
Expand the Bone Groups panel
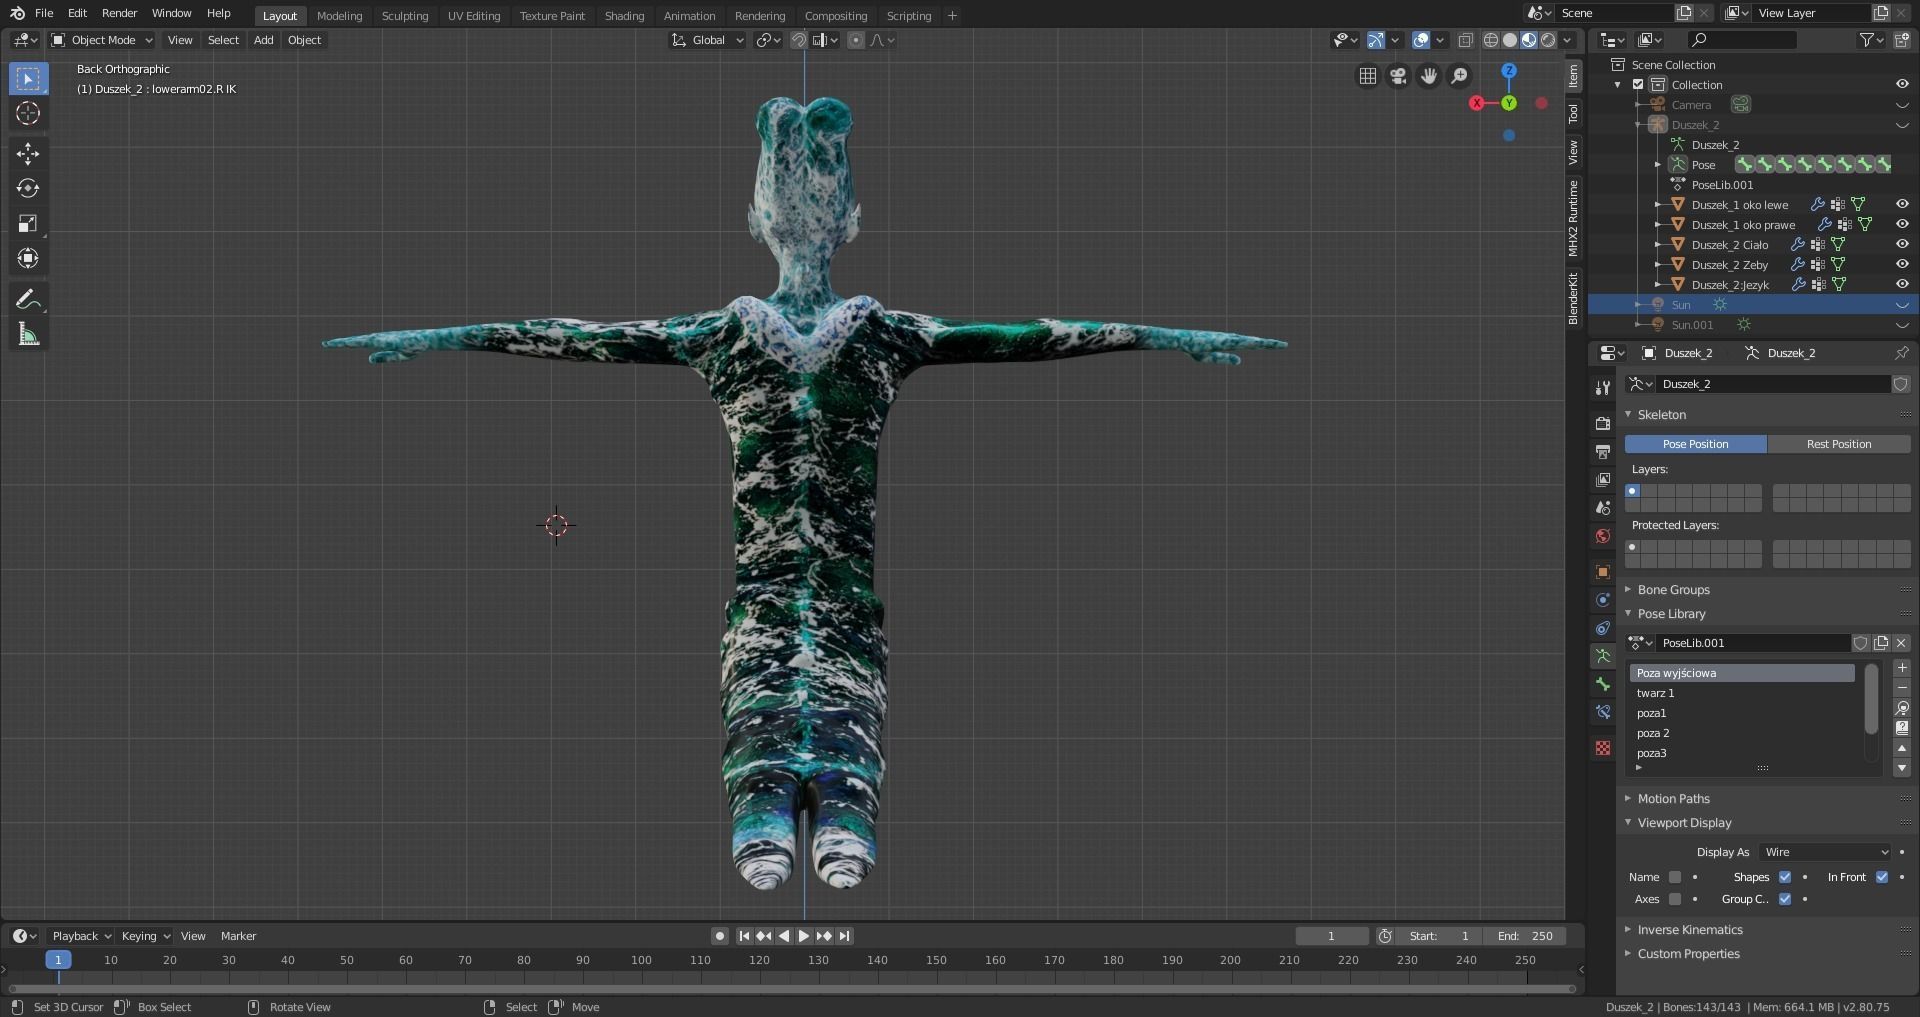[1673, 590]
